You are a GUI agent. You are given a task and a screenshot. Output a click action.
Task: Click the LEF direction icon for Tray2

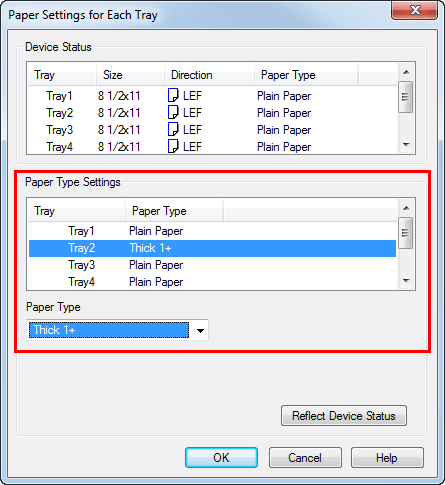click(x=173, y=112)
